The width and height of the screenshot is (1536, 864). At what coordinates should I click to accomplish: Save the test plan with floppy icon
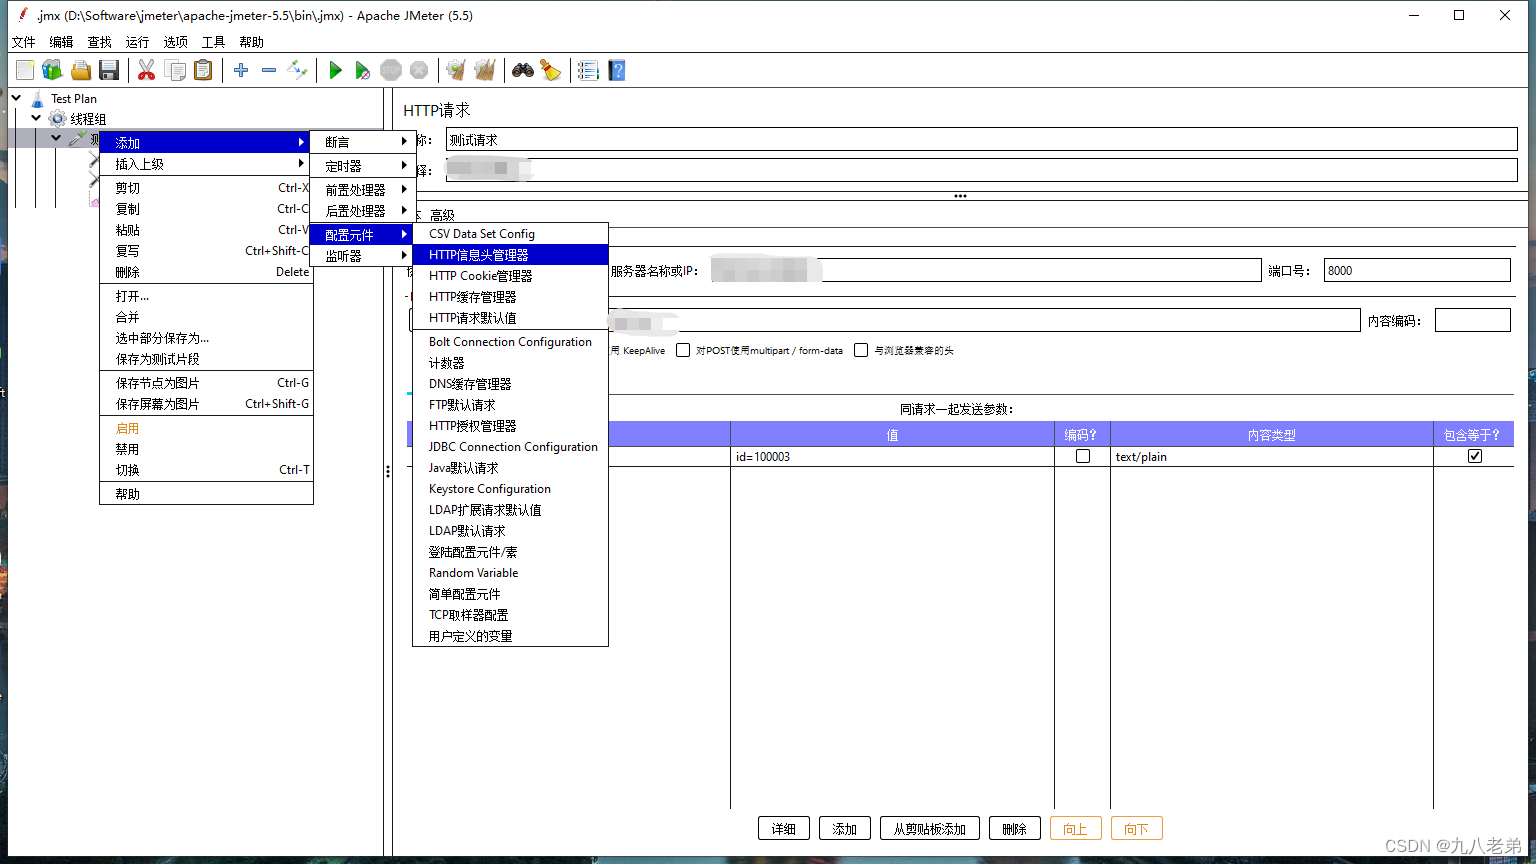(x=109, y=70)
